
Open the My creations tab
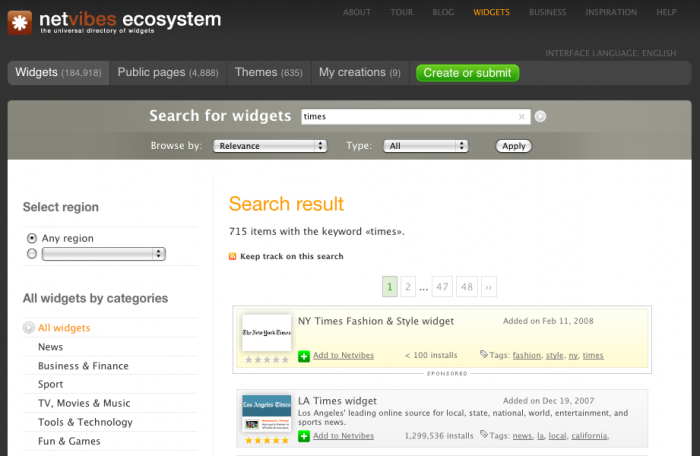click(360, 72)
